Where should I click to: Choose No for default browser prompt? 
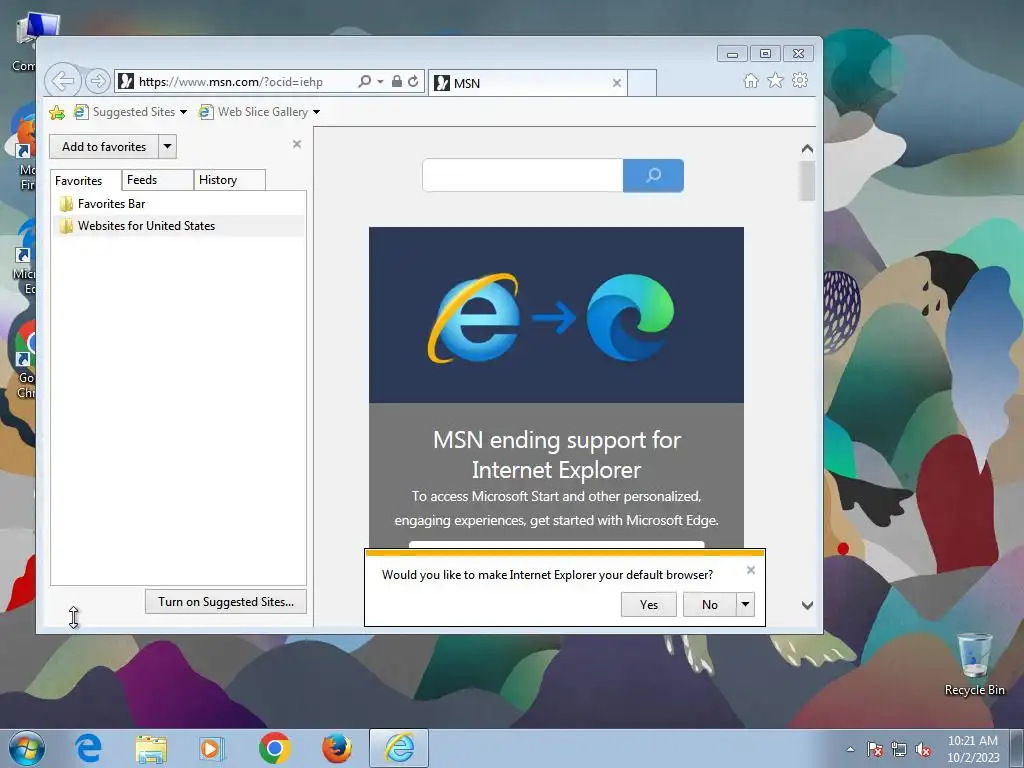coord(709,605)
